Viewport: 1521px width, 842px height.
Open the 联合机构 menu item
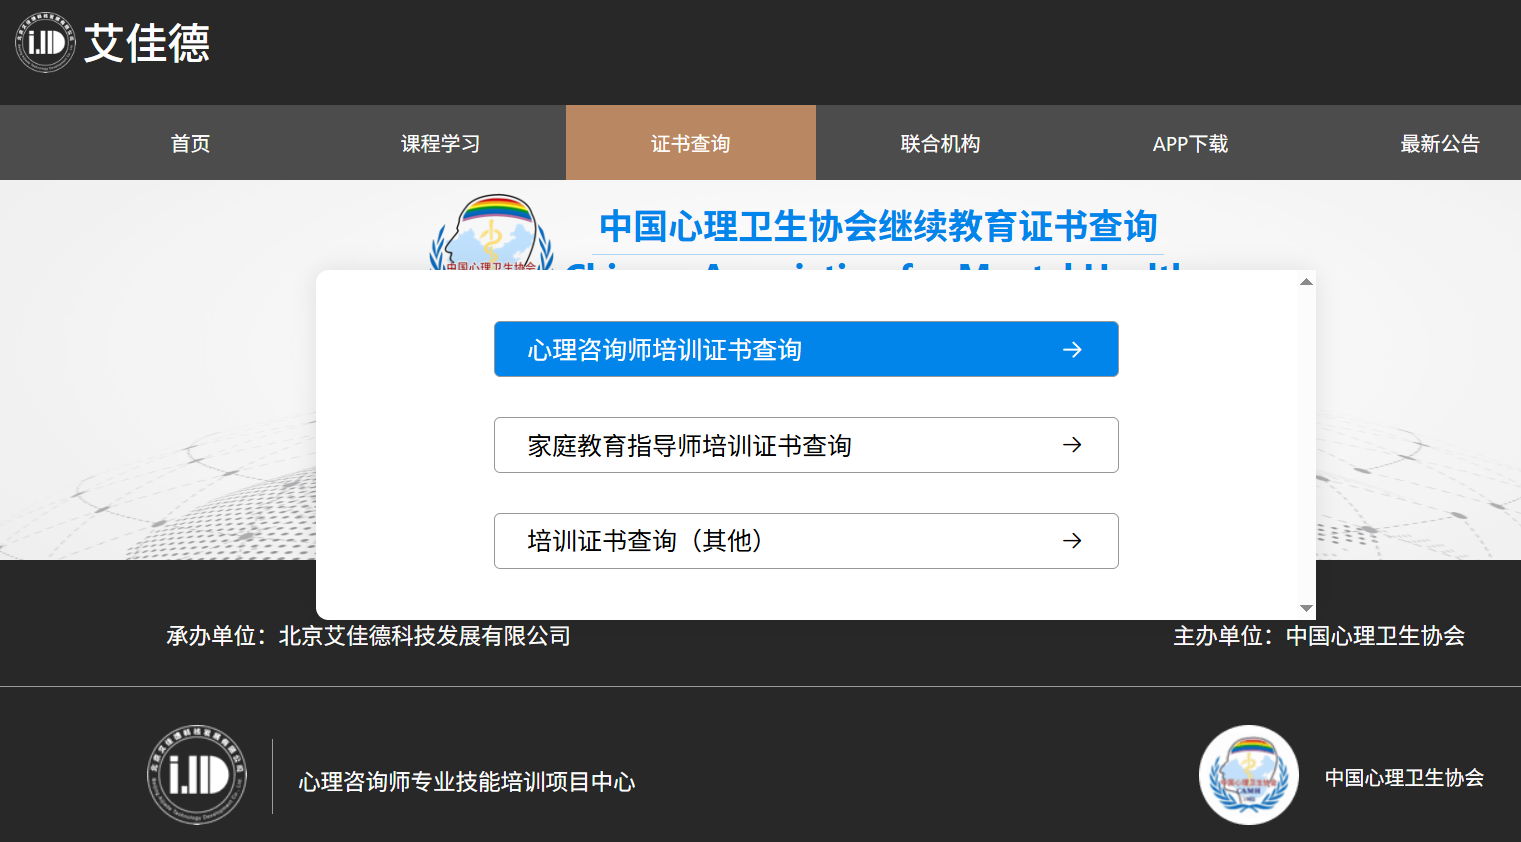(940, 143)
